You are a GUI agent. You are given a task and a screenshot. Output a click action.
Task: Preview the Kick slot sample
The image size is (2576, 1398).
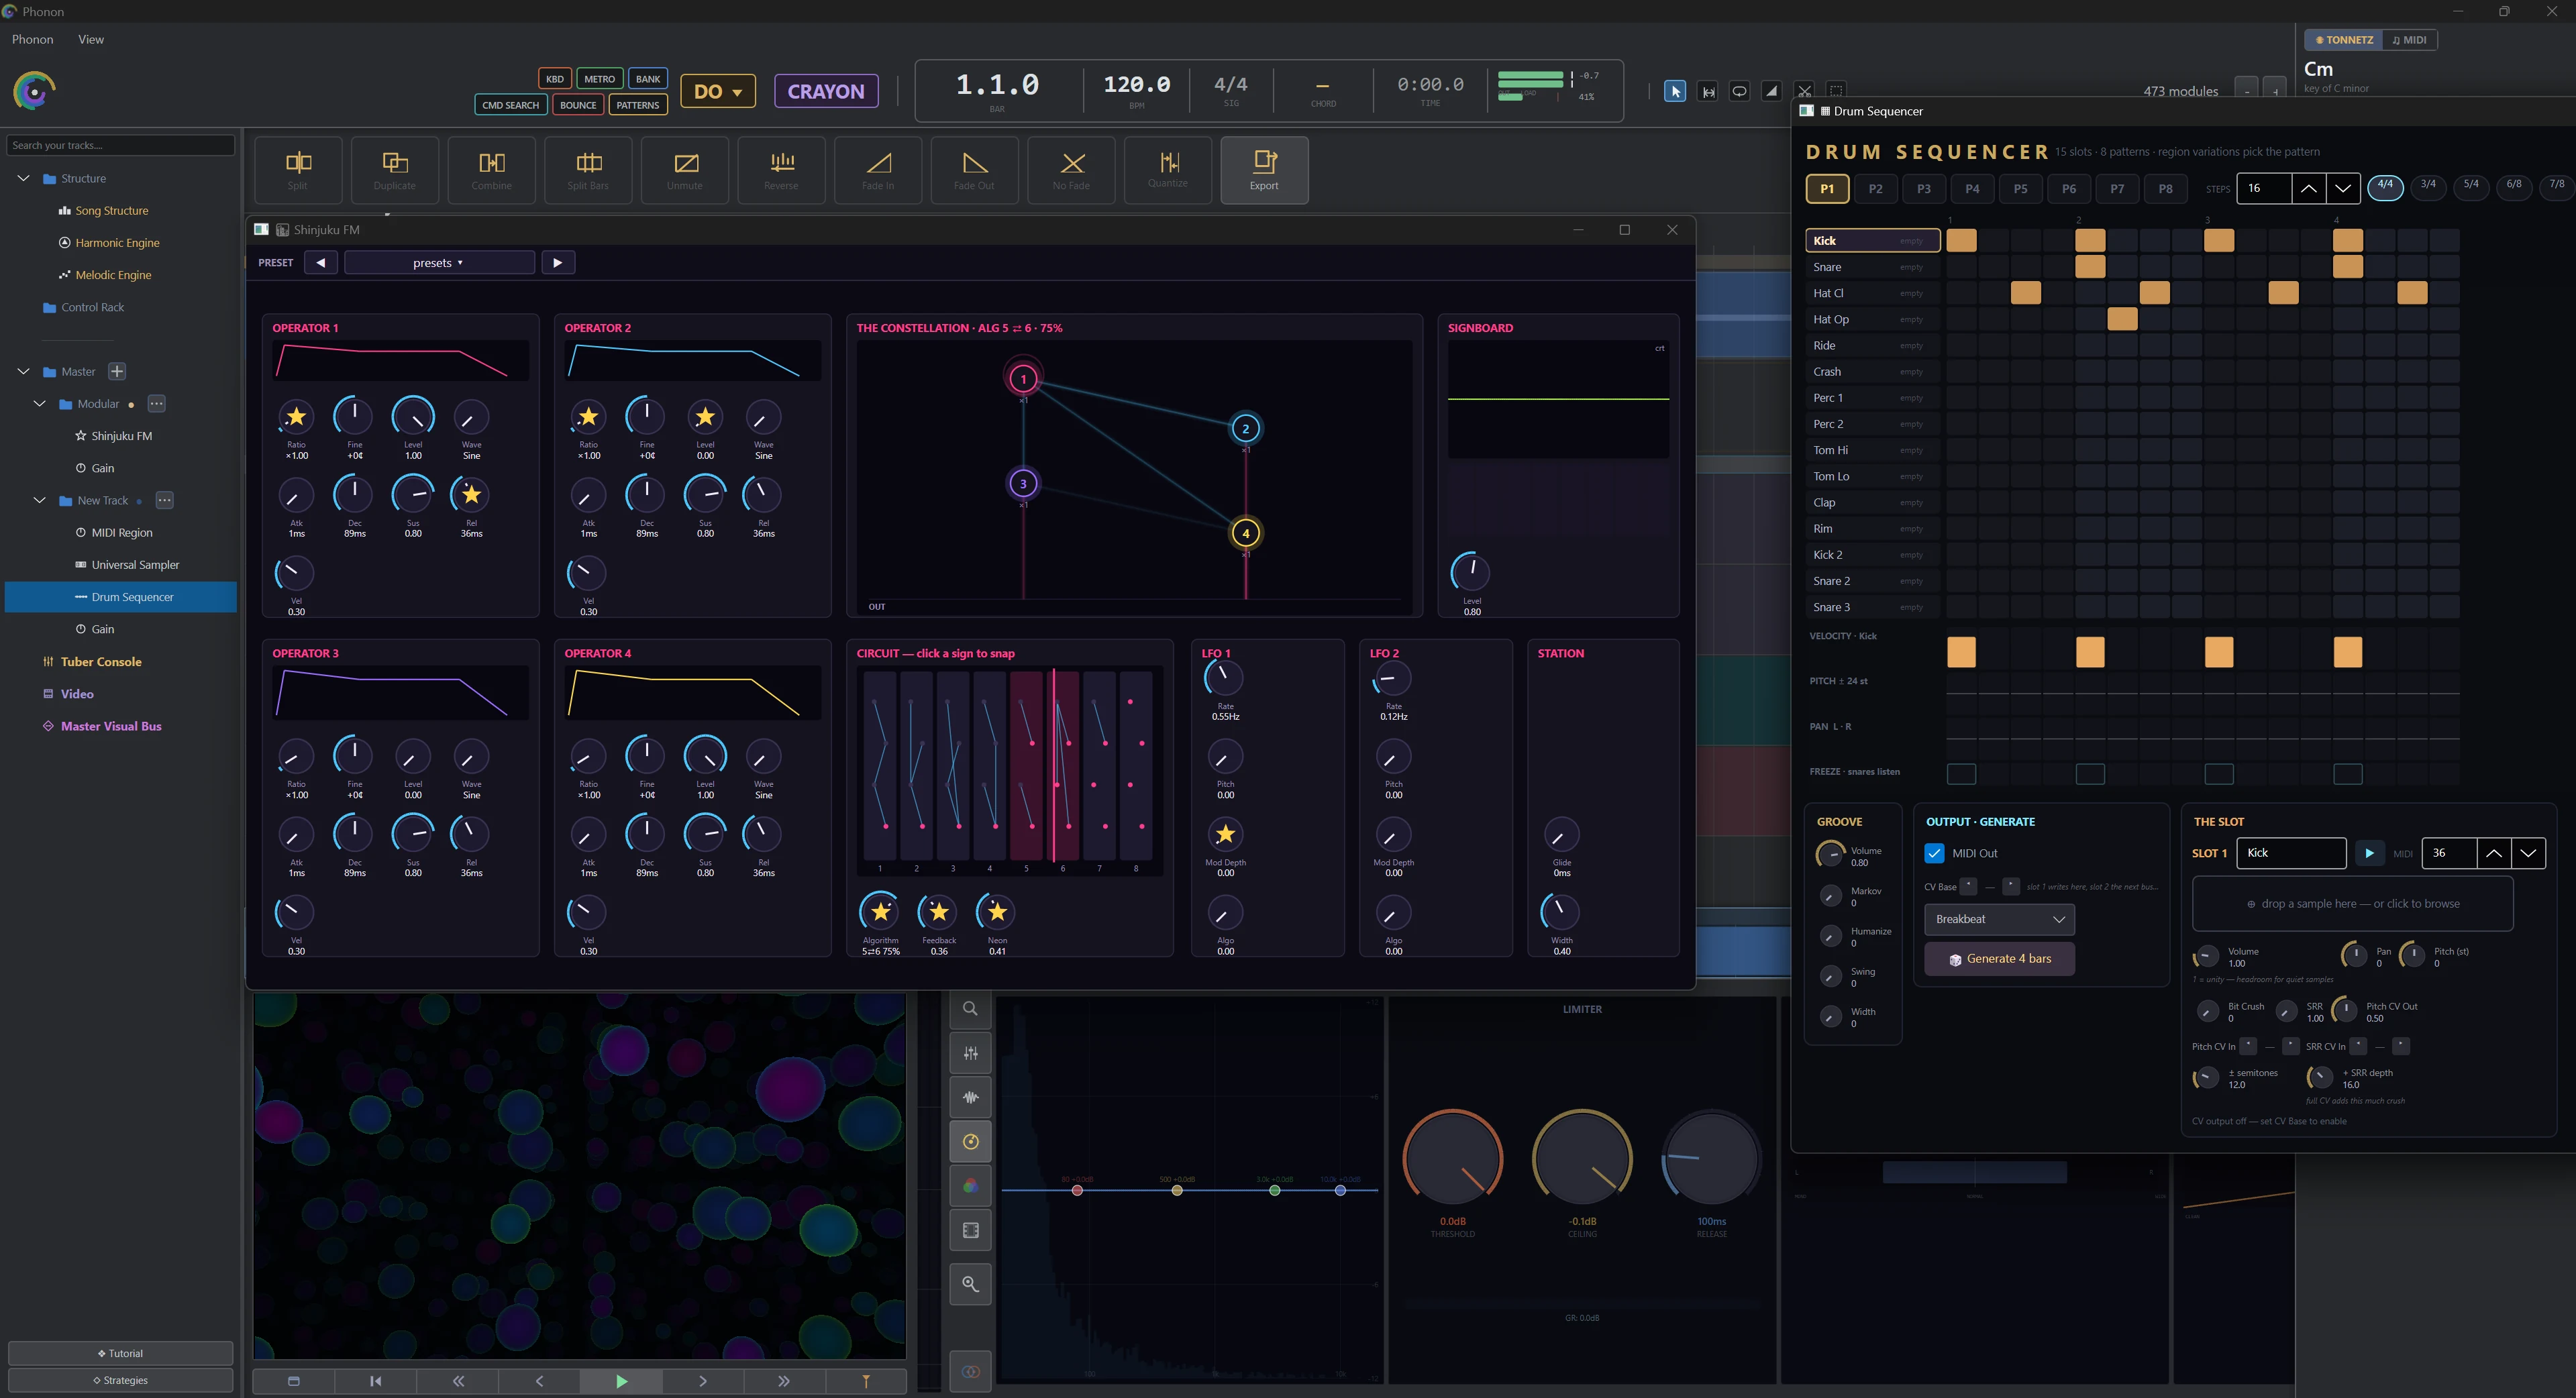coord(2368,853)
